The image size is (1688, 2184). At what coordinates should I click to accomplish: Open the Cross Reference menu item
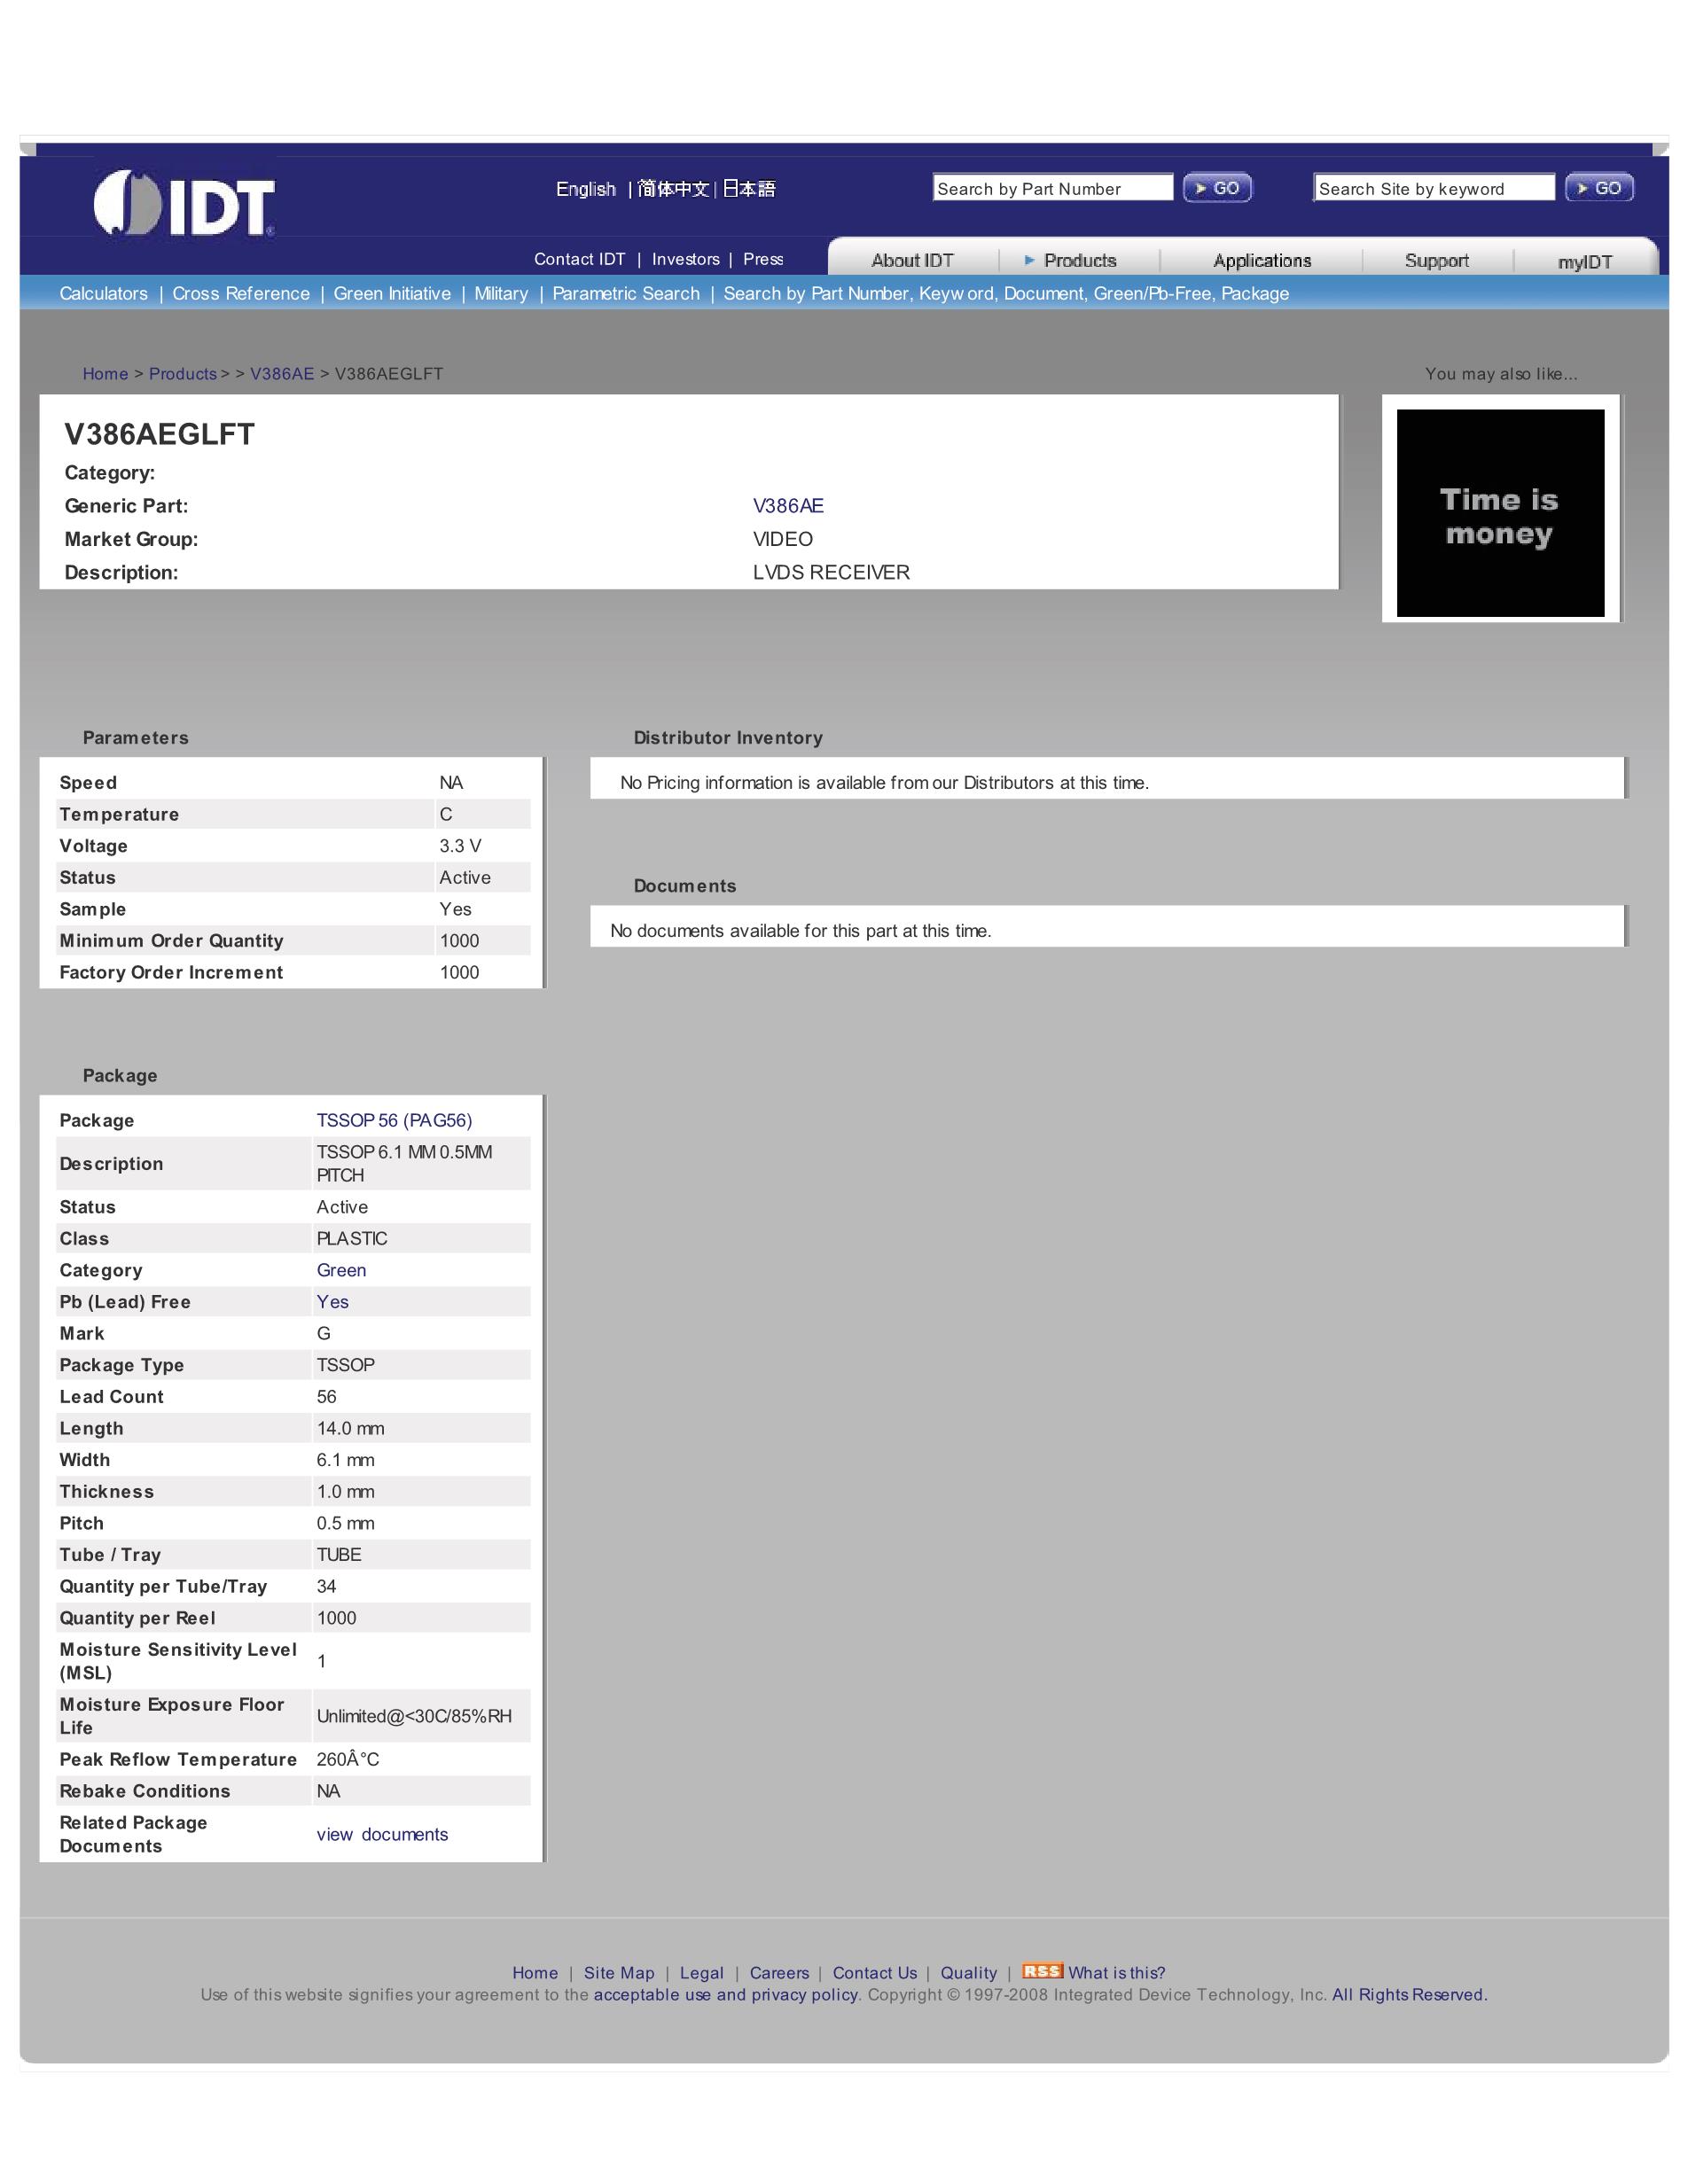(241, 294)
